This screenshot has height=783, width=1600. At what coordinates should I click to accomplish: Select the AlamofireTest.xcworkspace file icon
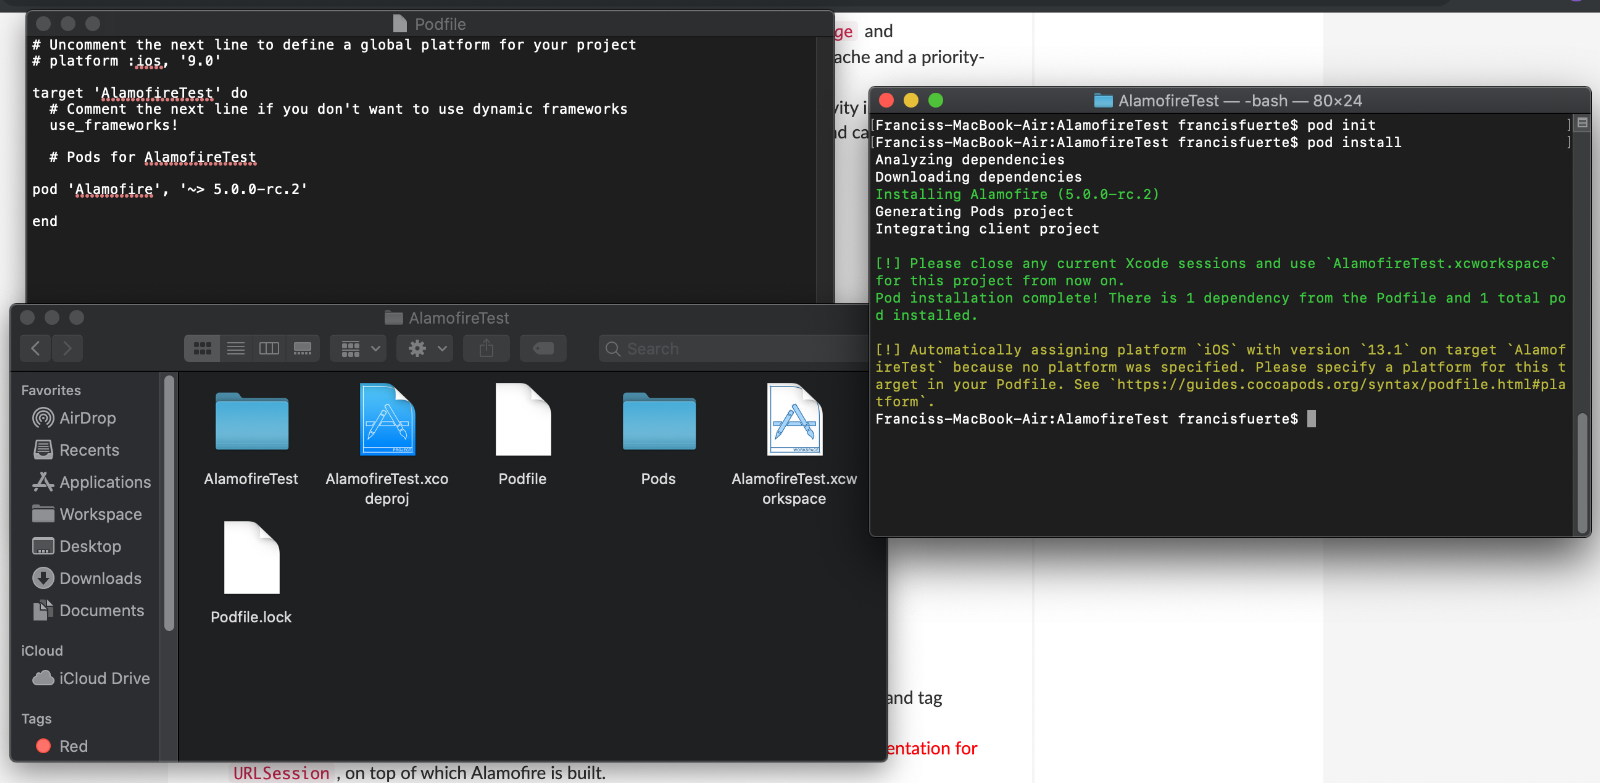794,420
